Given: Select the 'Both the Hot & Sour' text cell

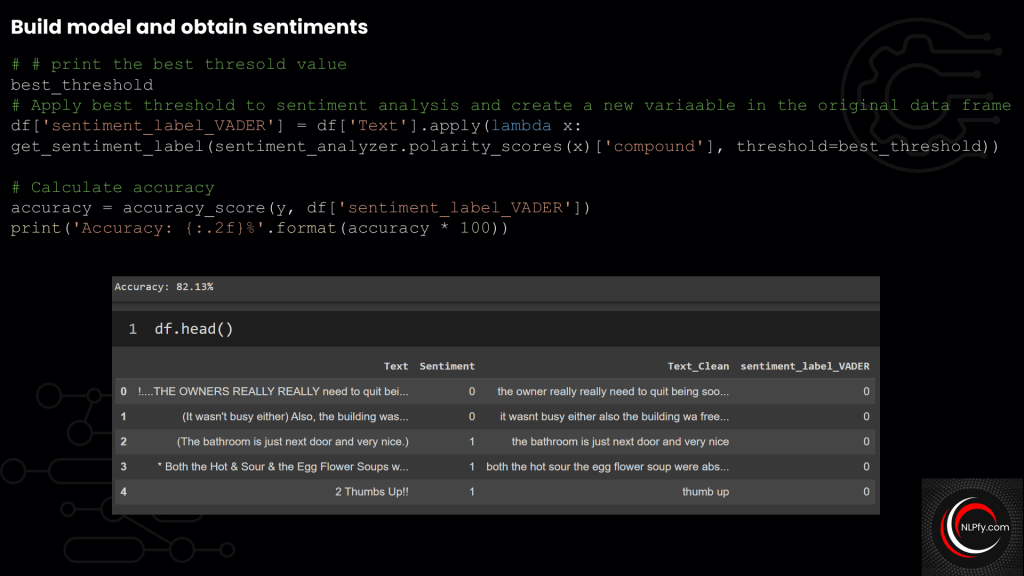Looking at the screenshot, I should click(283, 467).
